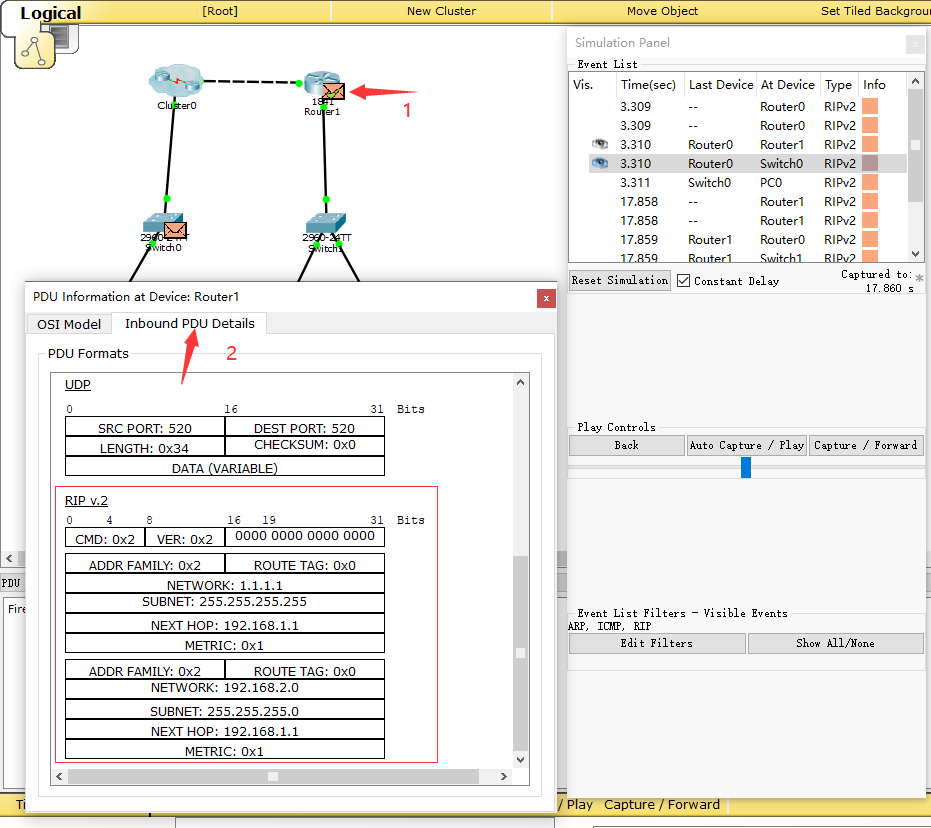Click Capture / Forward in Play Controls
Image resolution: width=931 pixels, height=828 pixels.
[x=866, y=445]
